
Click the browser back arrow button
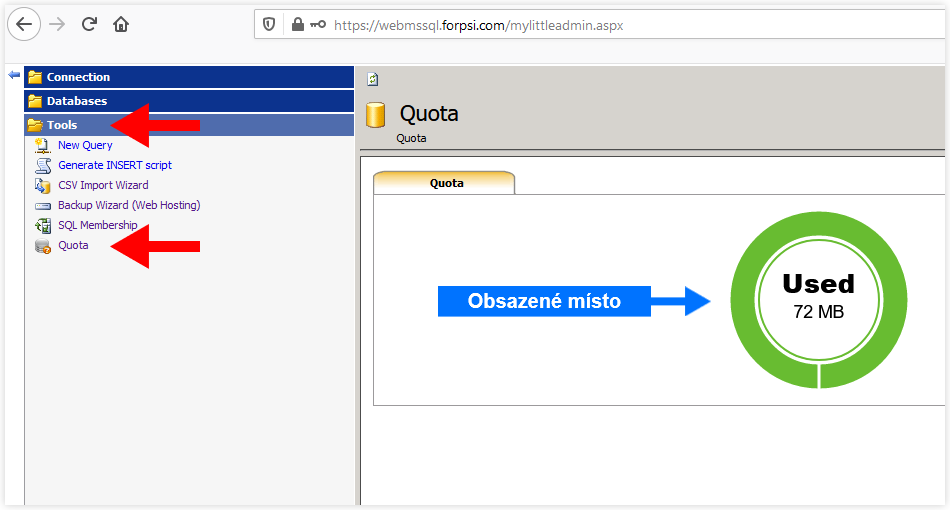24,24
